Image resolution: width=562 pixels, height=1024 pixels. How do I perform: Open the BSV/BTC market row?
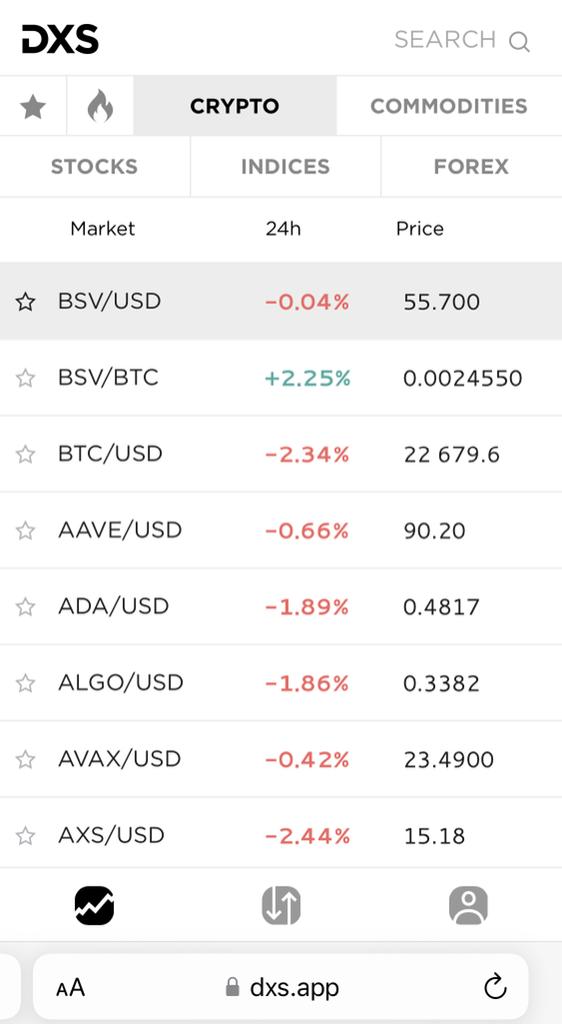pyautogui.click(x=281, y=377)
